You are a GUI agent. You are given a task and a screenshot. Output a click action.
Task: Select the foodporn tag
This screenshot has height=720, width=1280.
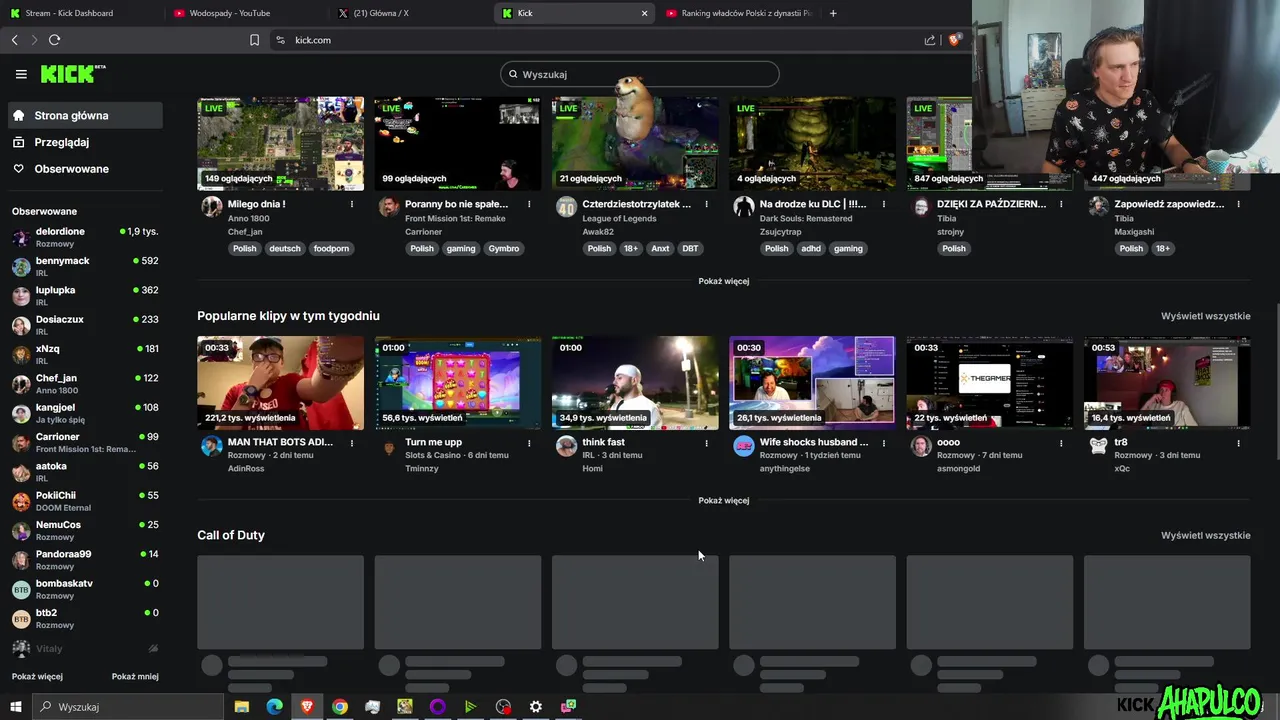(x=331, y=248)
